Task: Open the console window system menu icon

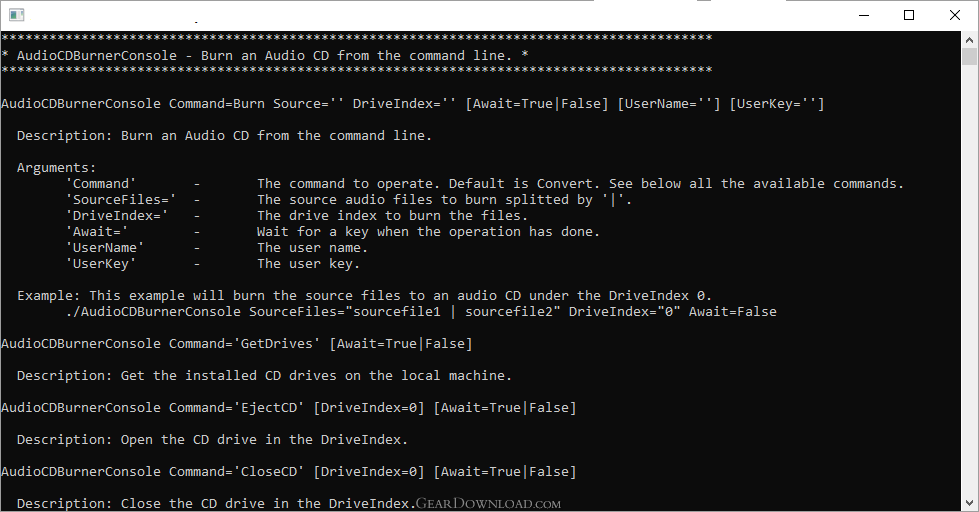Action: [x=16, y=15]
